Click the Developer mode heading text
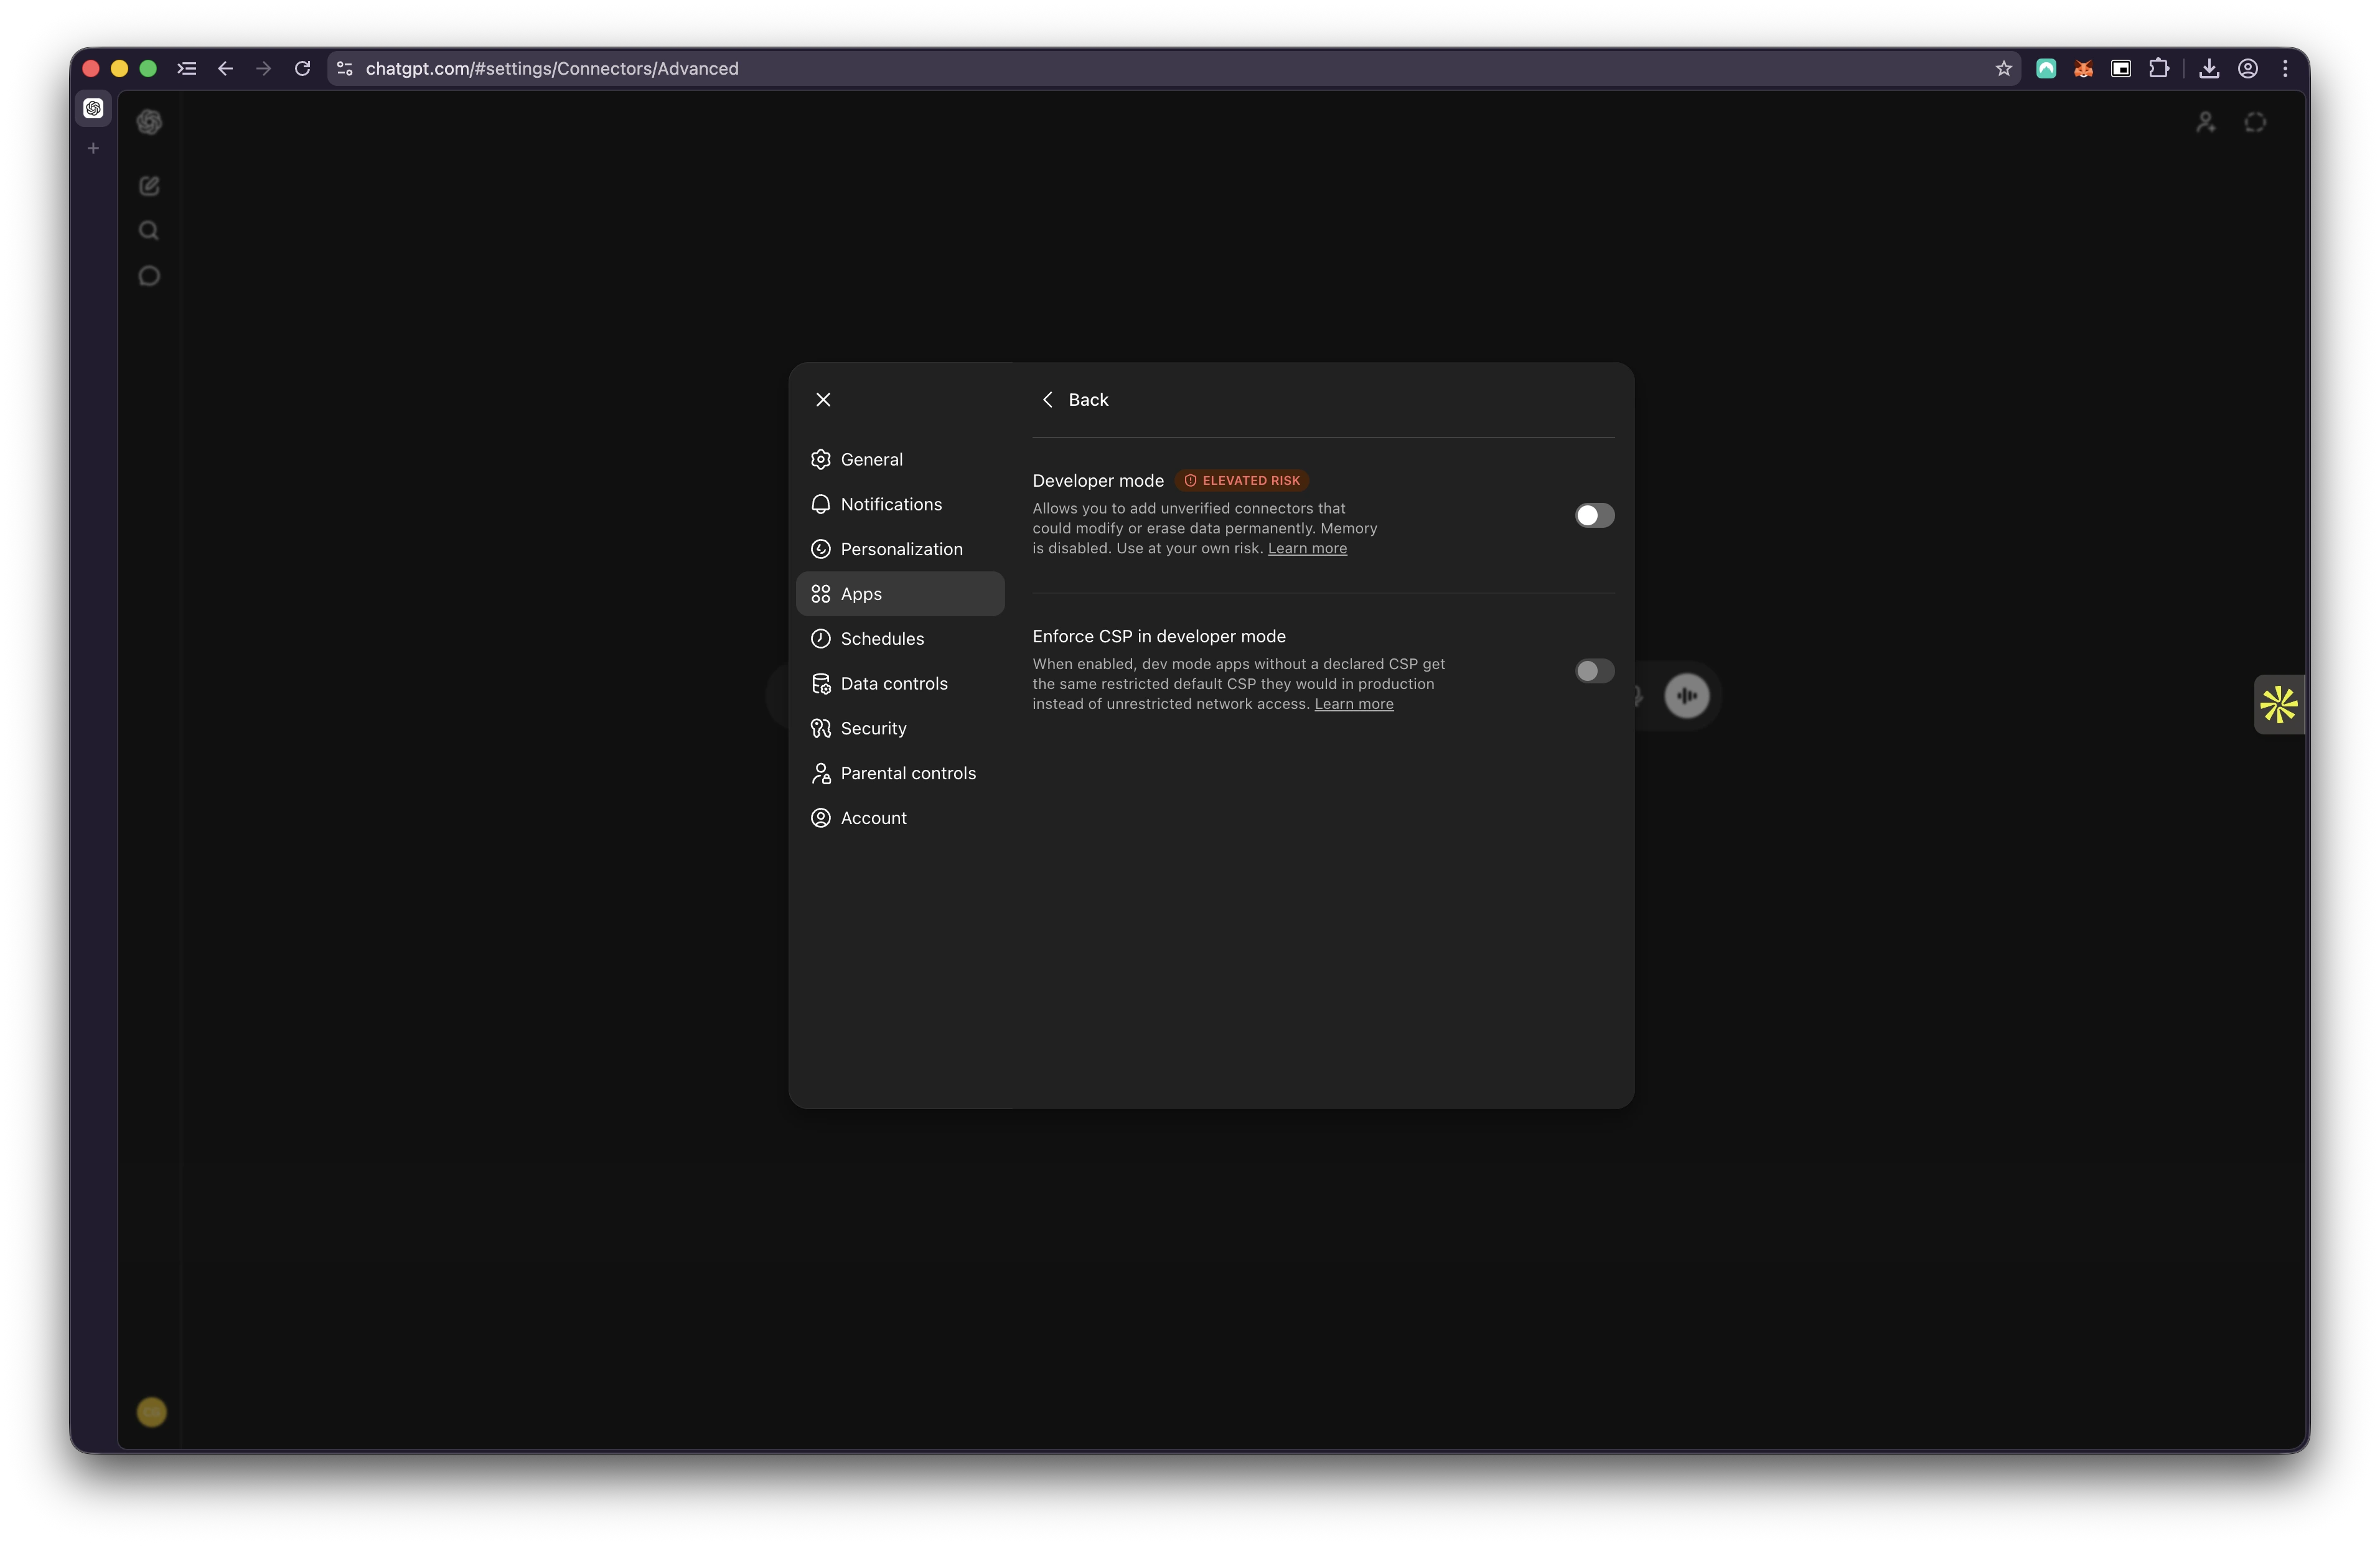Screen dimensions: 2380x1546 (1098, 481)
